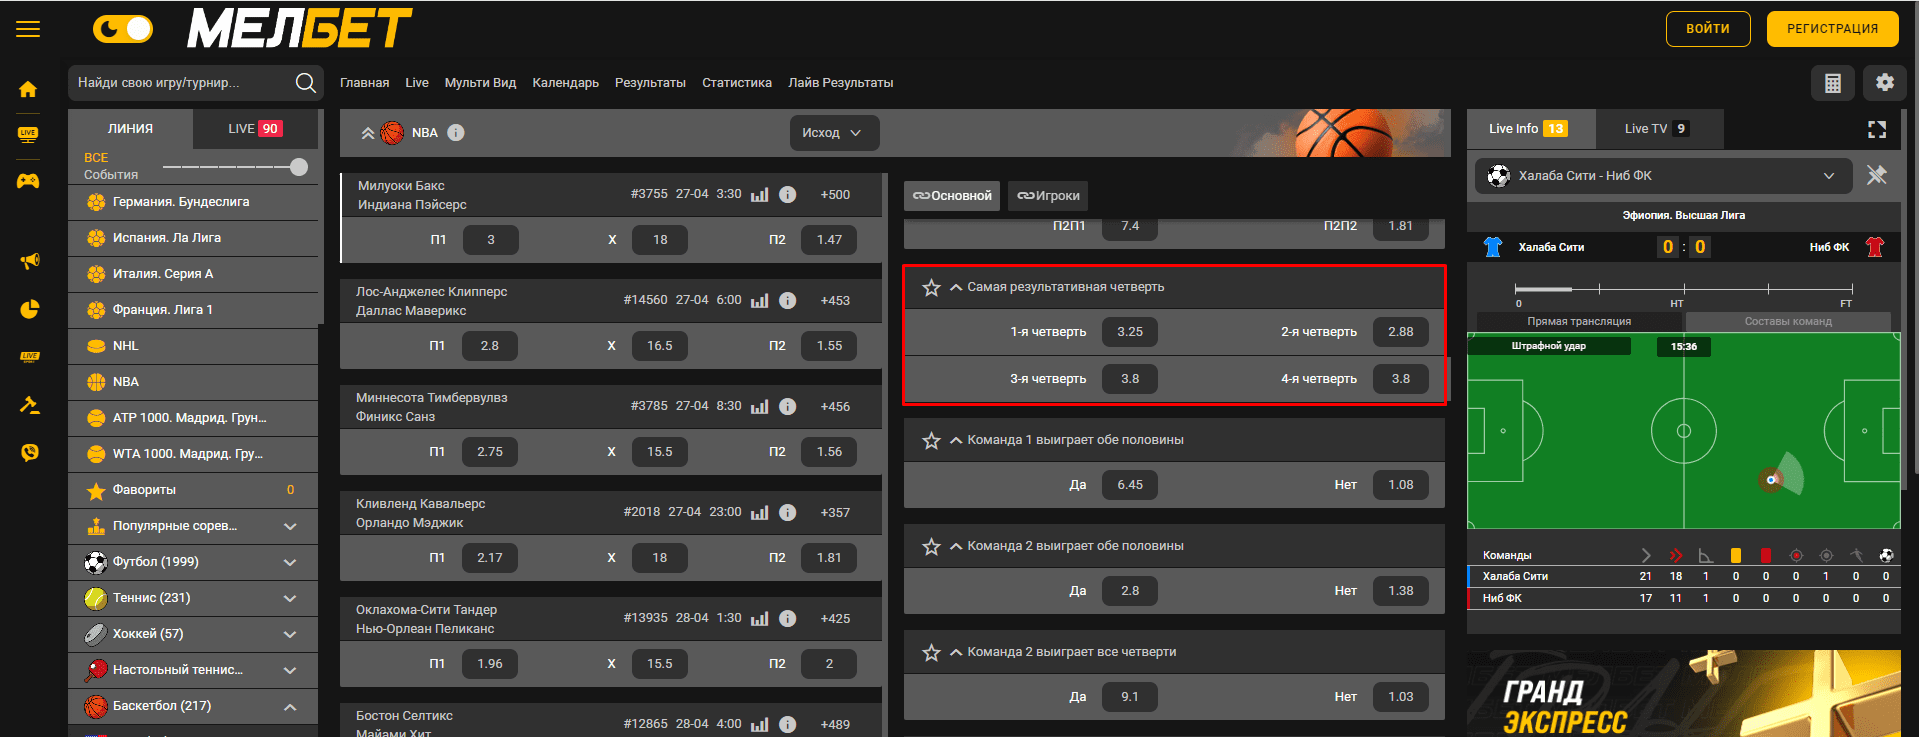Image resolution: width=1919 pixels, height=737 pixels.
Task: Adjust the events time slider handle
Action: click(299, 167)
